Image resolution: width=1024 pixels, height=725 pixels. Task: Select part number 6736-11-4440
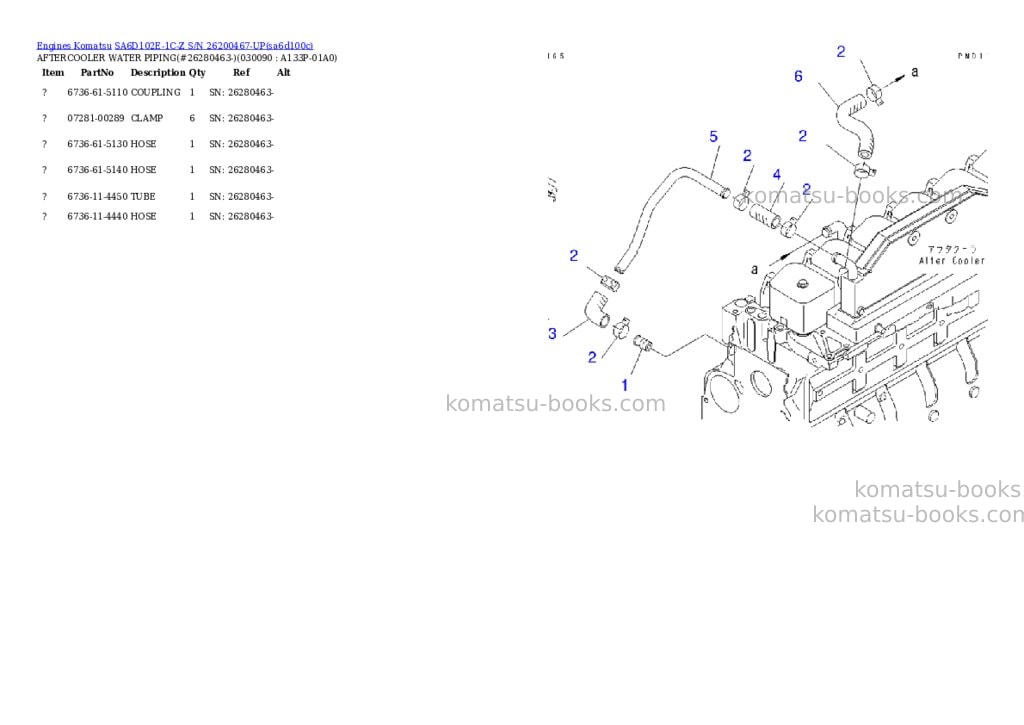pos(97,216)
